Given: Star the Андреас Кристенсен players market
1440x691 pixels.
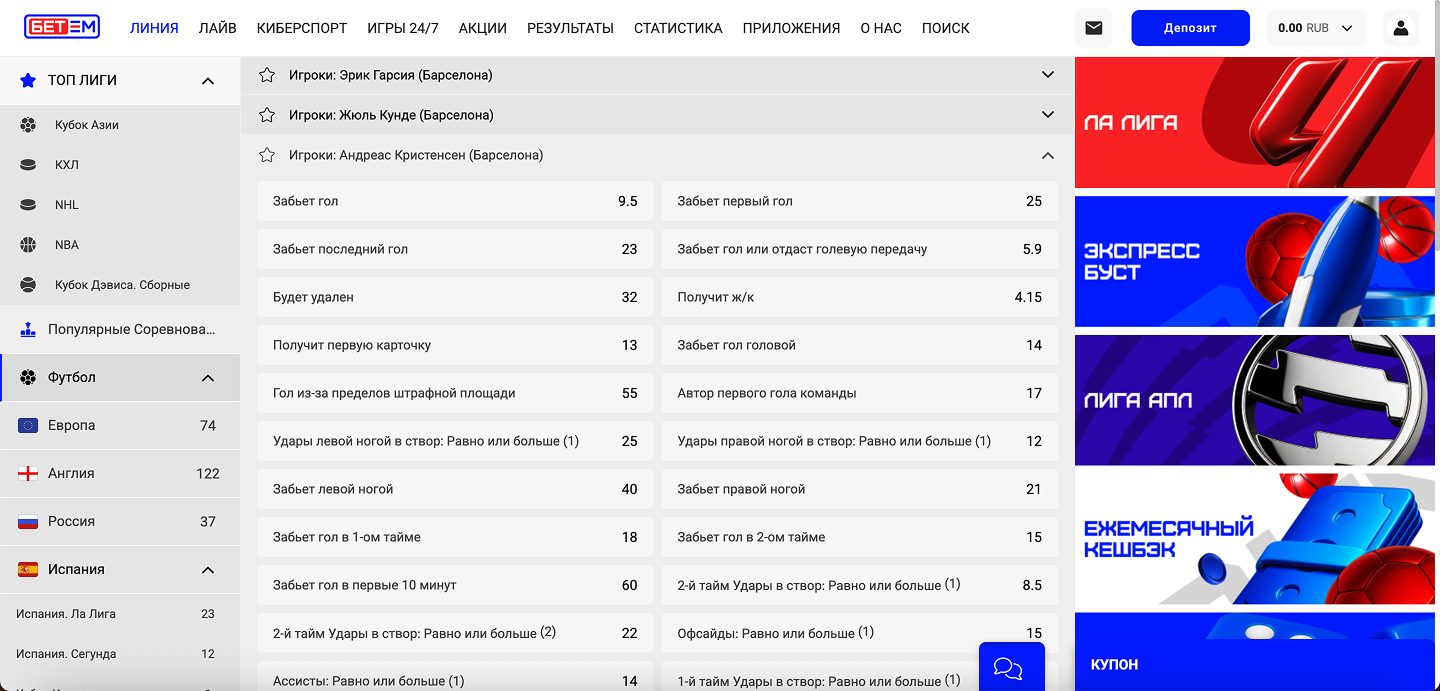Looking at the screenshot, I should click(267, 155).
